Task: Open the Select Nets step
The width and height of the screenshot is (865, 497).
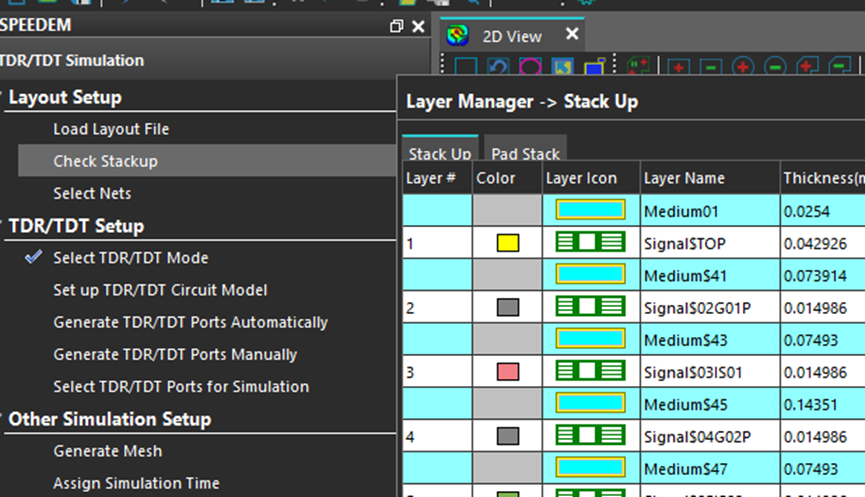Action: pyautogui.click(x=92, y=194)
